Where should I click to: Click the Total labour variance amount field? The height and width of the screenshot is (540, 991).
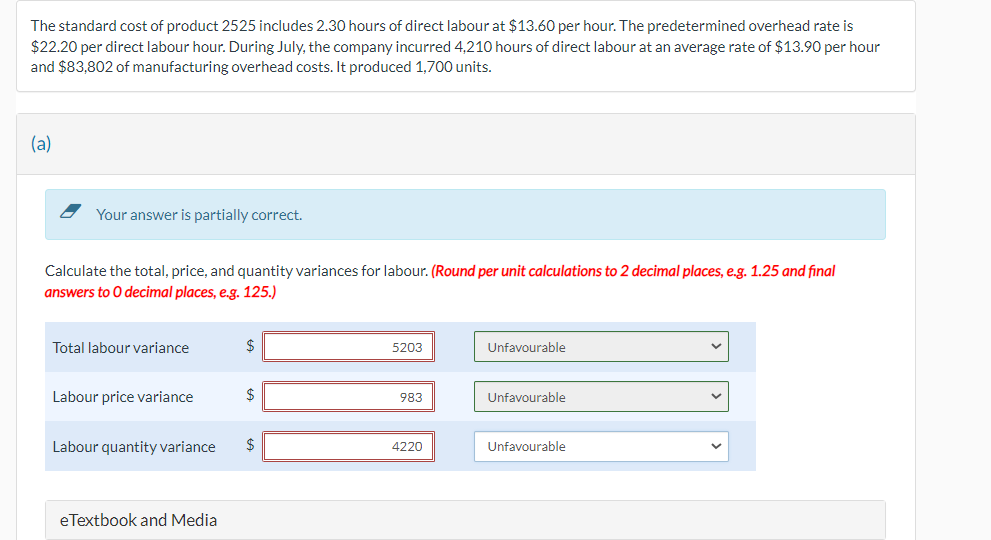[x=348, y=347]
